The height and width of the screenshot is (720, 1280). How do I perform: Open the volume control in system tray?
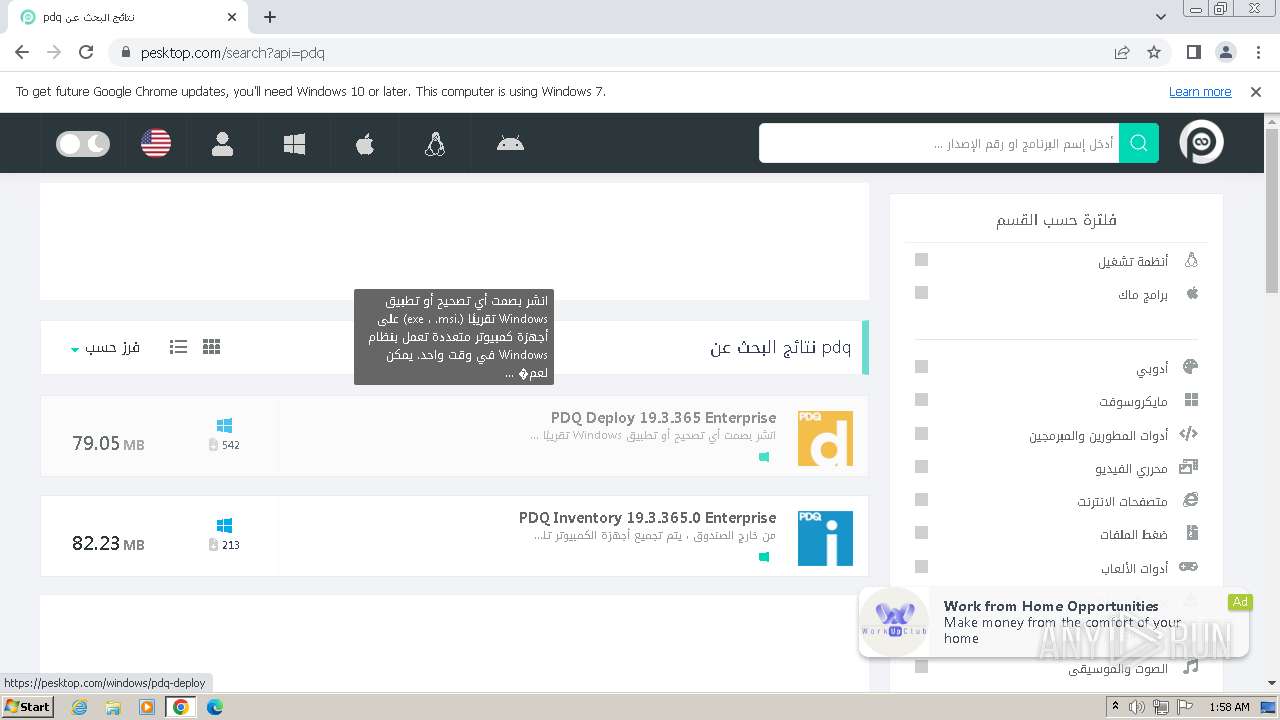[x=1137, y=707]
